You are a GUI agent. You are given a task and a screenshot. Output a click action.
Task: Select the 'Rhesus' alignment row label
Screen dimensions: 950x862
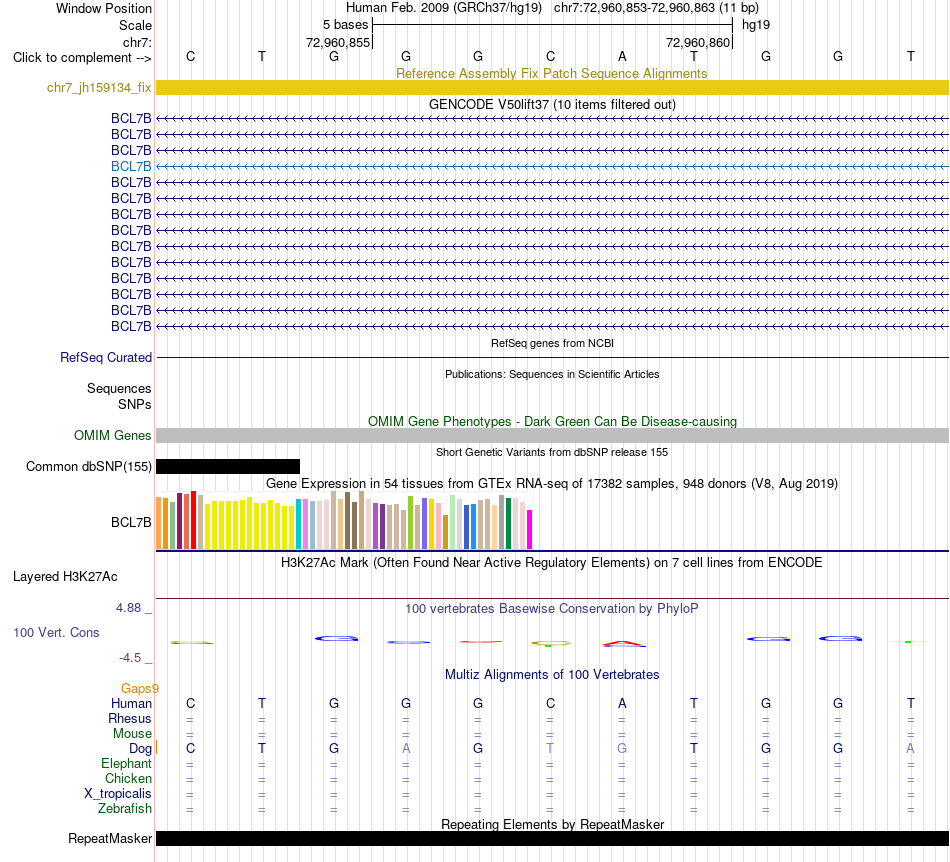(130, 718)
